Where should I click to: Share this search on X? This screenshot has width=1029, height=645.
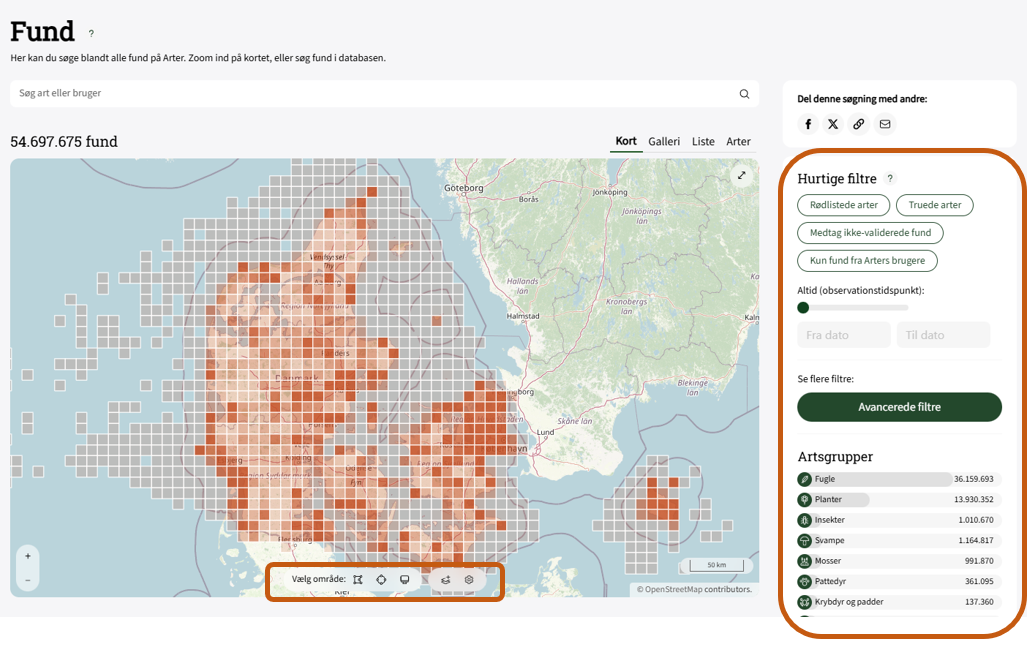[833, 124]
